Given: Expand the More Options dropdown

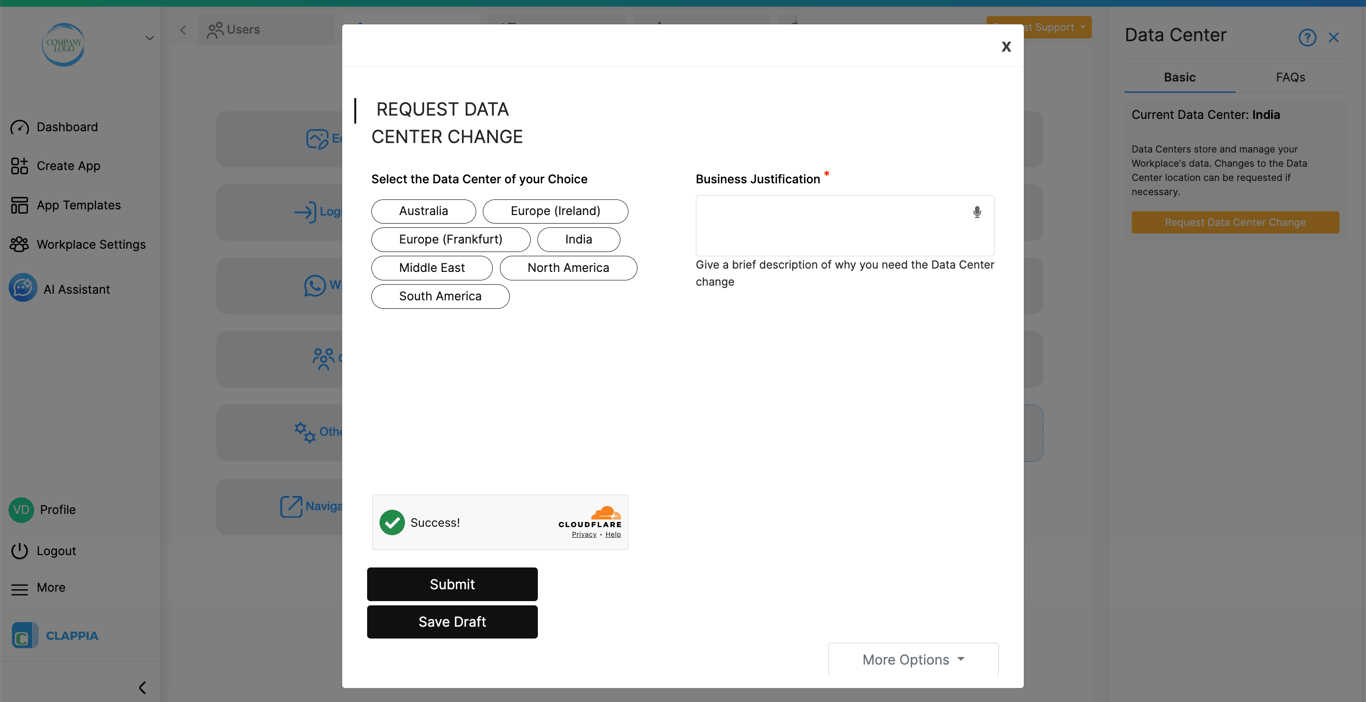Looking at the screenshot, I should [x=913, y=660].
